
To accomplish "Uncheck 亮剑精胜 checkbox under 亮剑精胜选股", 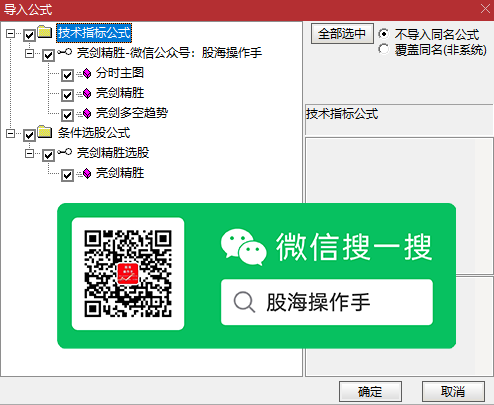I will (x=67, y=175).
